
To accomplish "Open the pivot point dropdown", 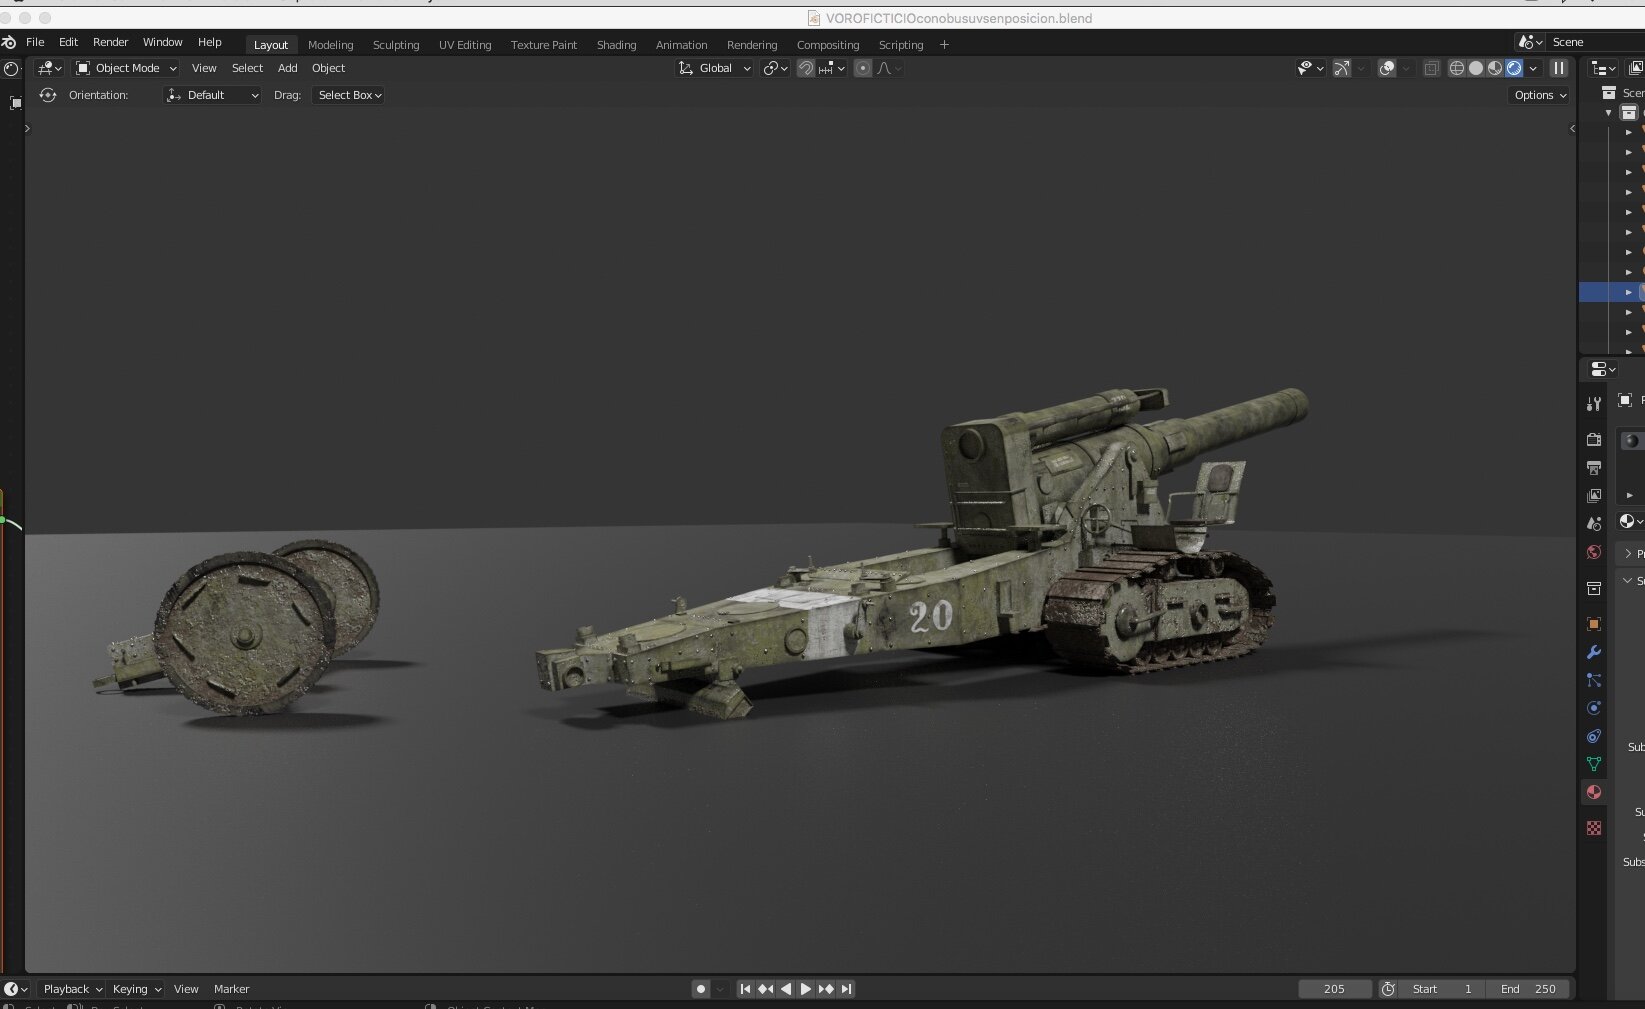I will coord(775,68).
